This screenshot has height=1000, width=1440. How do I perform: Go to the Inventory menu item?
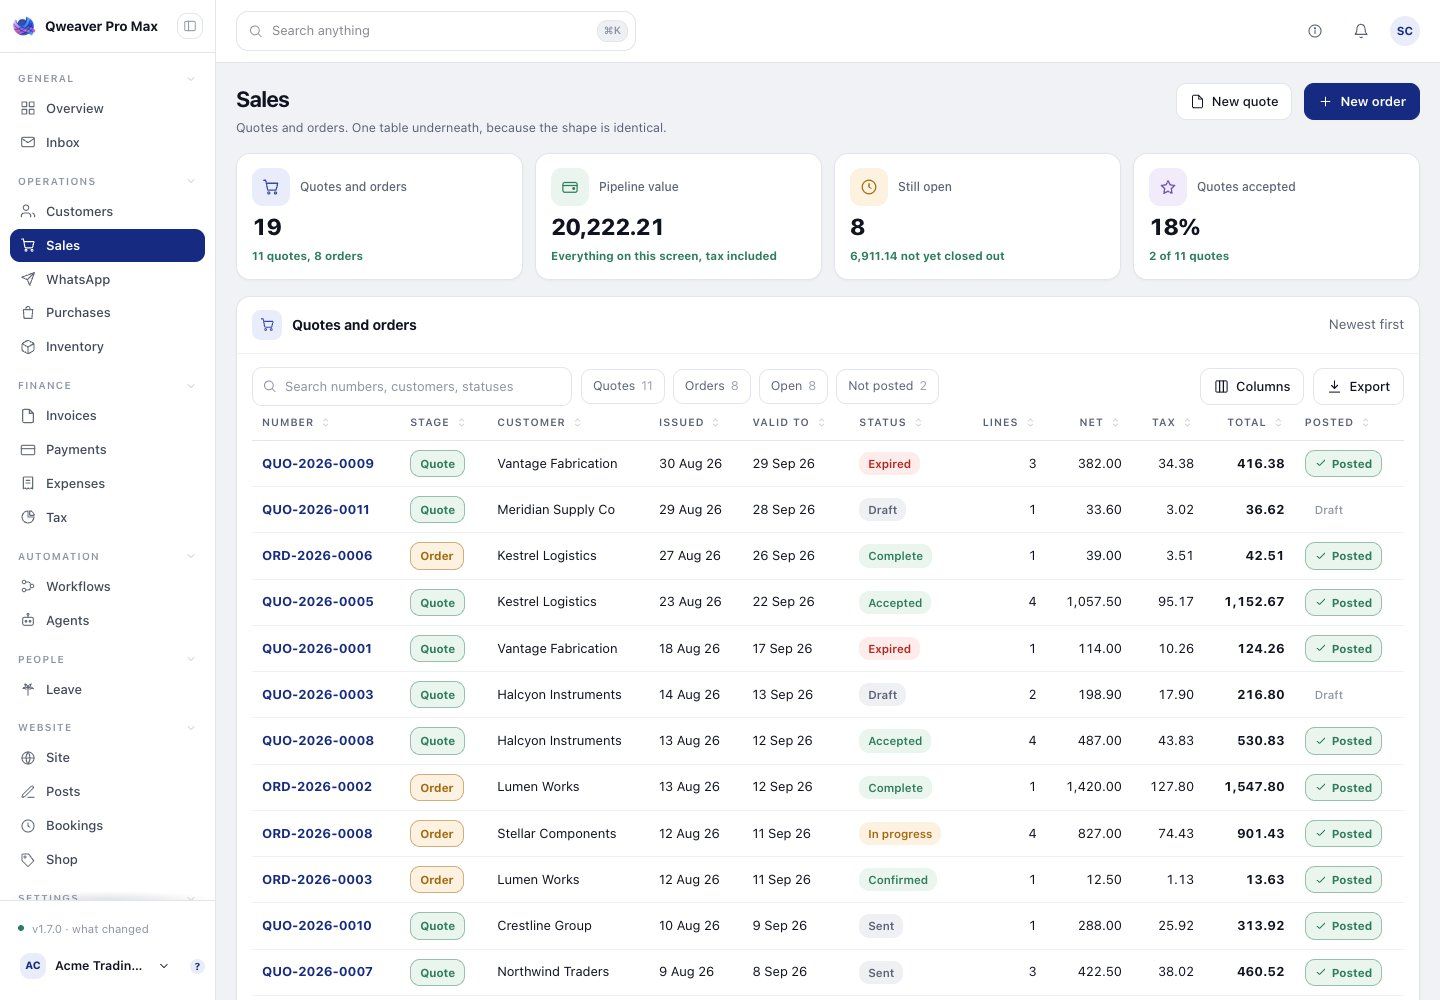click(x=107, y=346)
